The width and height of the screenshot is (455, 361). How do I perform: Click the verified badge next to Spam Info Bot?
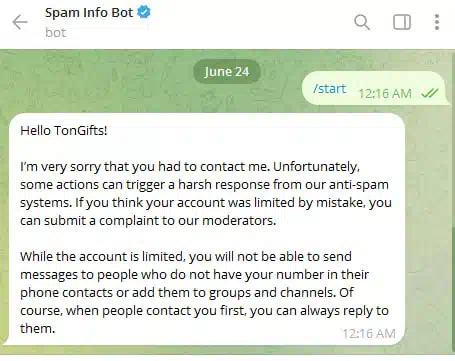(x=144, y=12)
